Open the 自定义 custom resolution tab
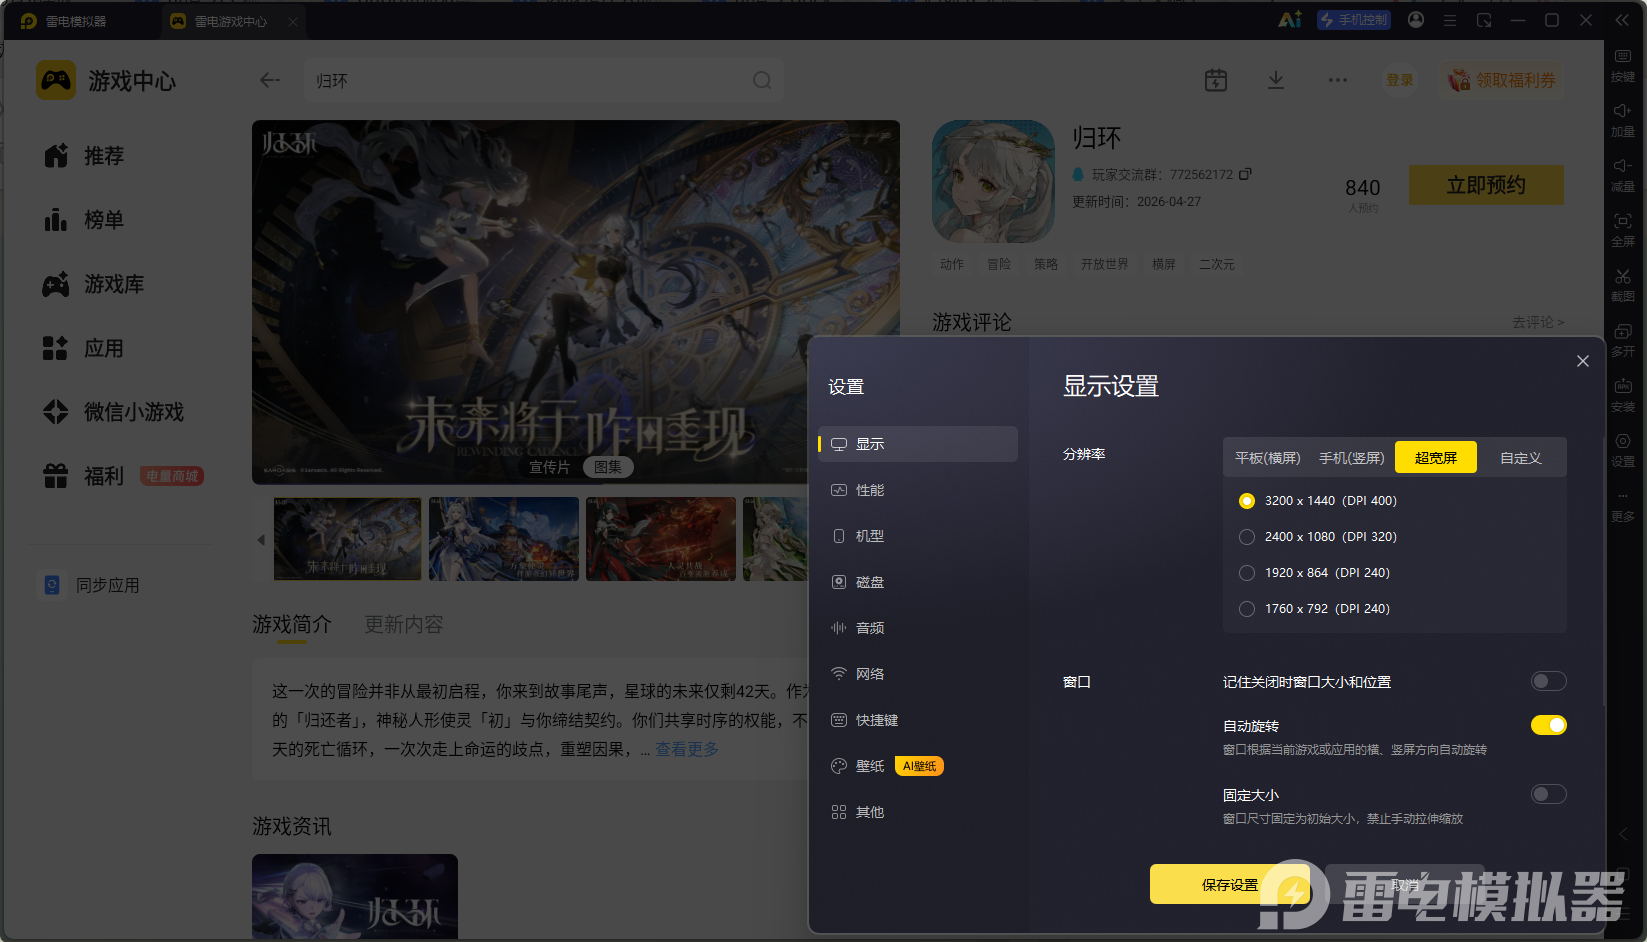This screenshot has height=942, width=1647. pos(1520,458)
